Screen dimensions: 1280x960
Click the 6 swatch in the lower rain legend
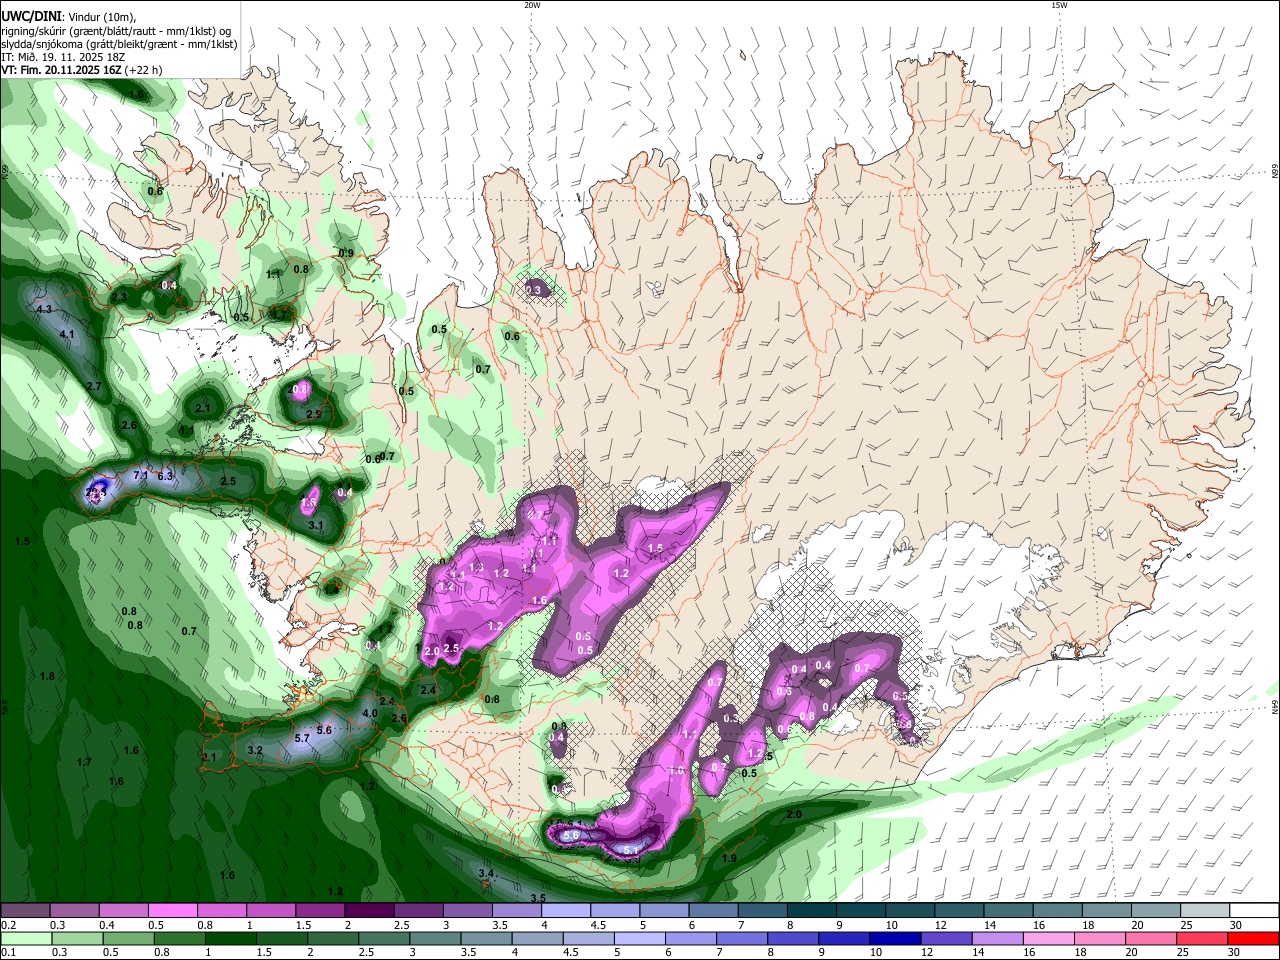(692, 938)
